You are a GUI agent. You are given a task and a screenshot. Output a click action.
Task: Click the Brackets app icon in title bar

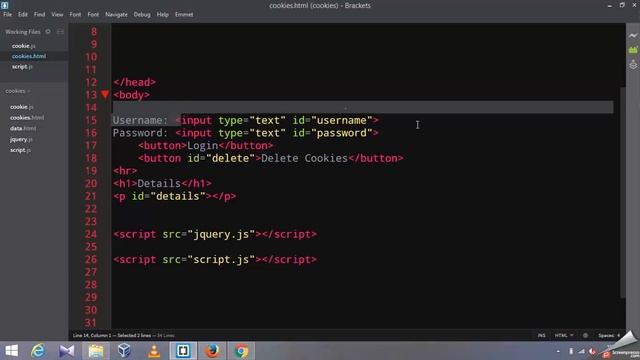(x=4, y=5)
